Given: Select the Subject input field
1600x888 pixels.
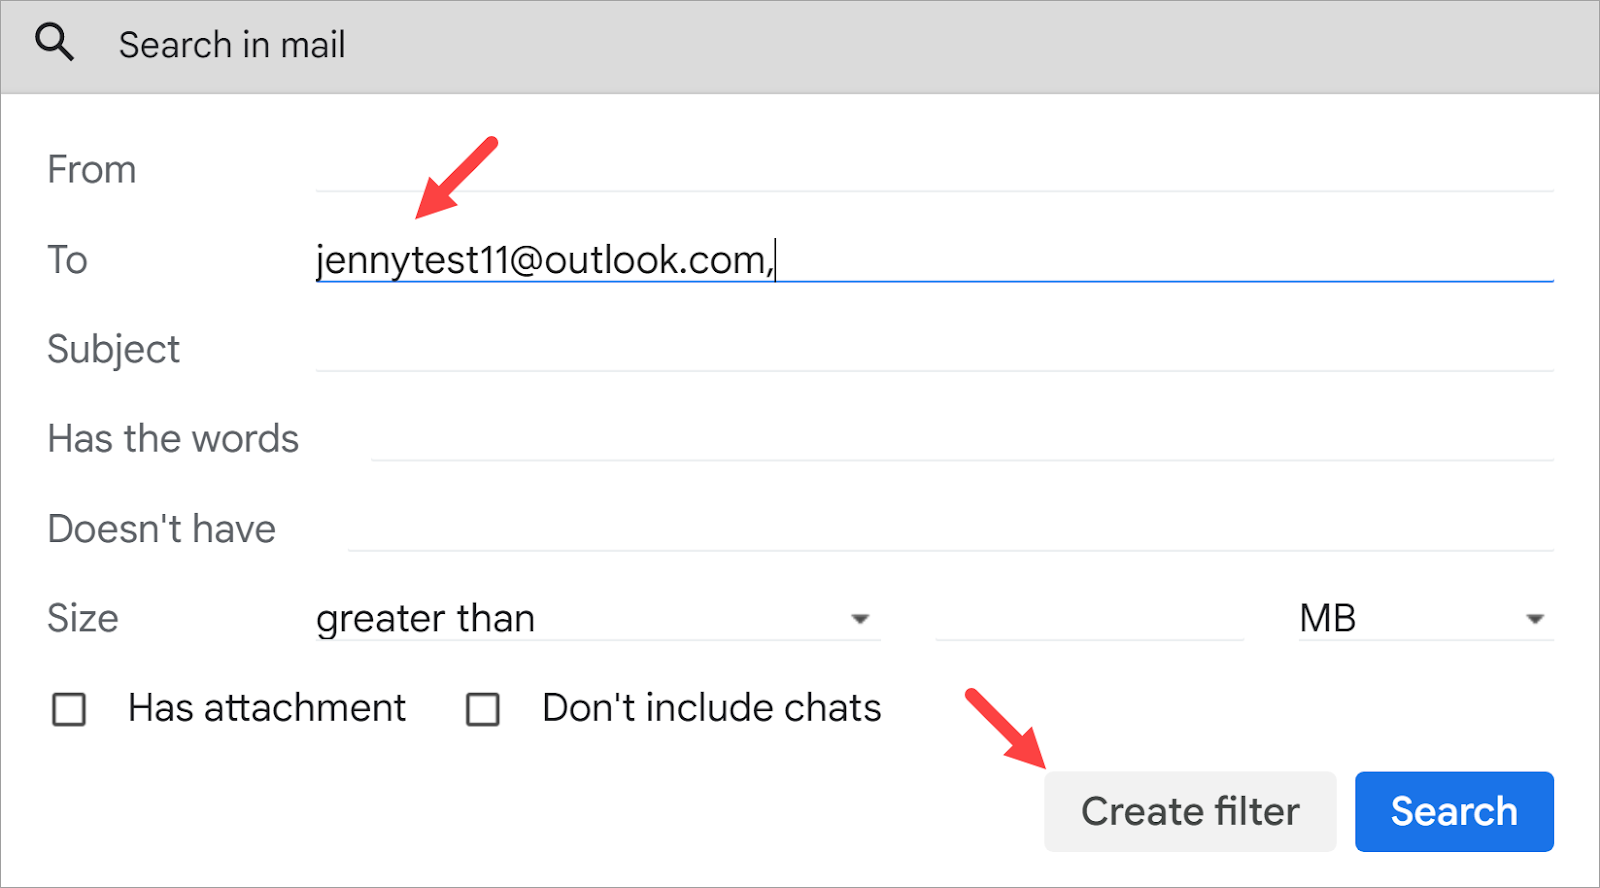Looking at the screenshot, I should tap(934, 349).
